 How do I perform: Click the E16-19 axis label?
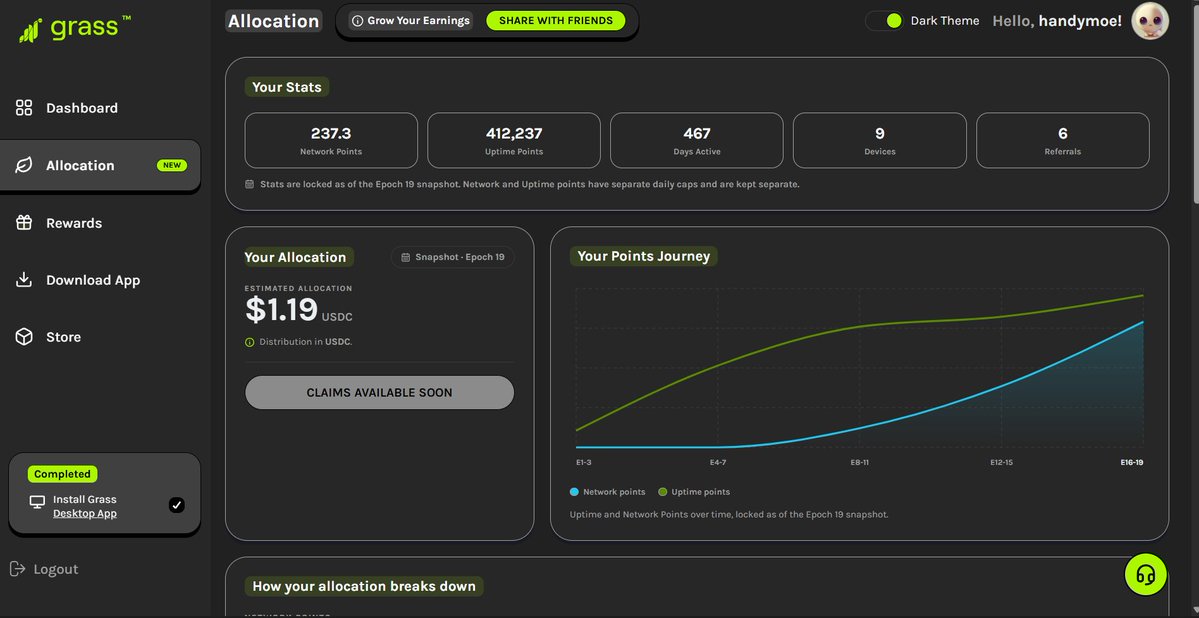tap(1131, 463)
